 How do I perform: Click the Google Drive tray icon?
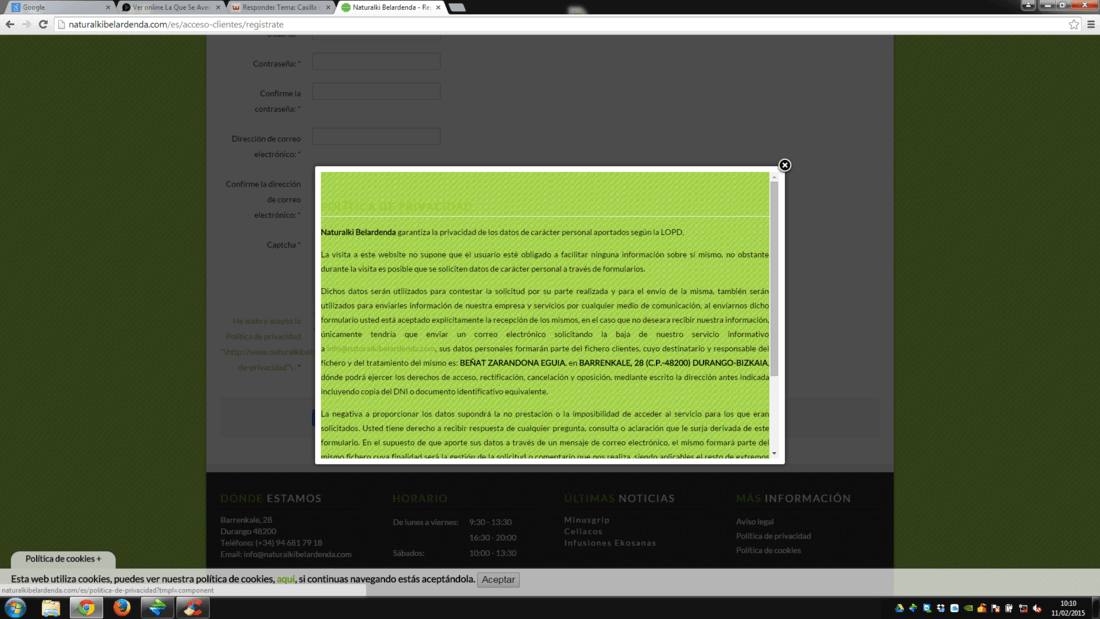(x=899, y=608)
